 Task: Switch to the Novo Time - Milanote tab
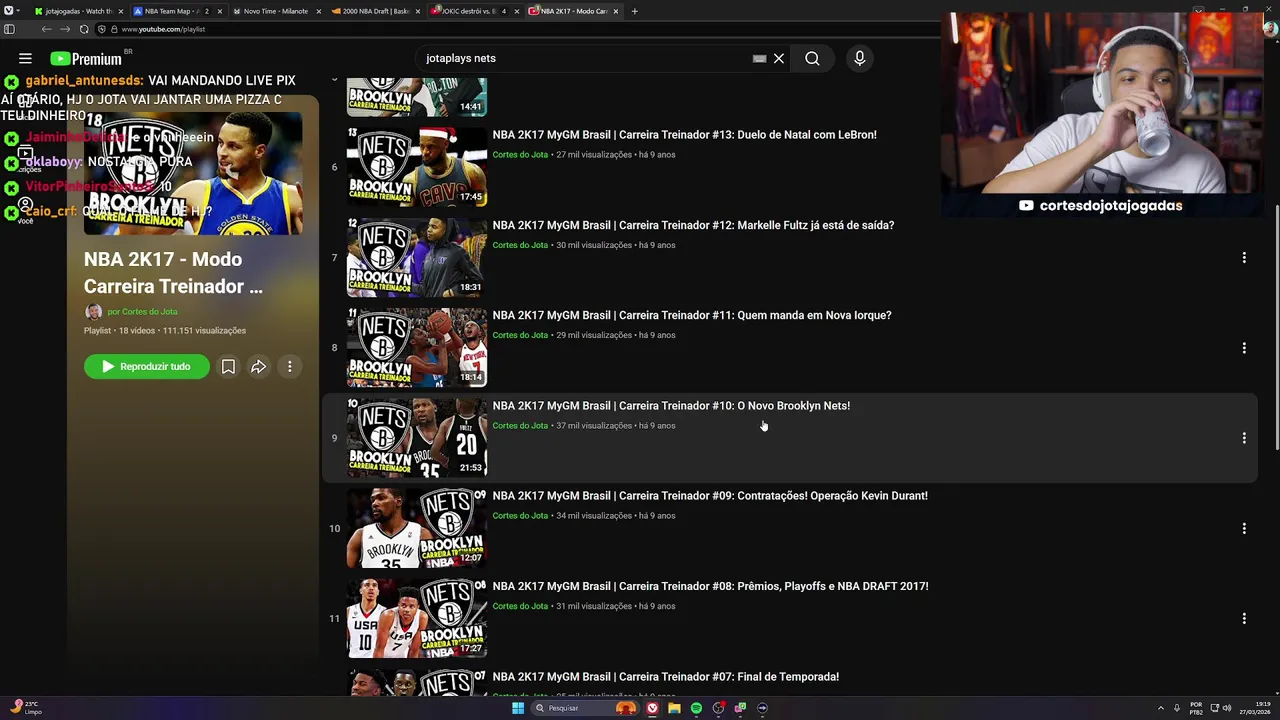click(x=275, y=11)
